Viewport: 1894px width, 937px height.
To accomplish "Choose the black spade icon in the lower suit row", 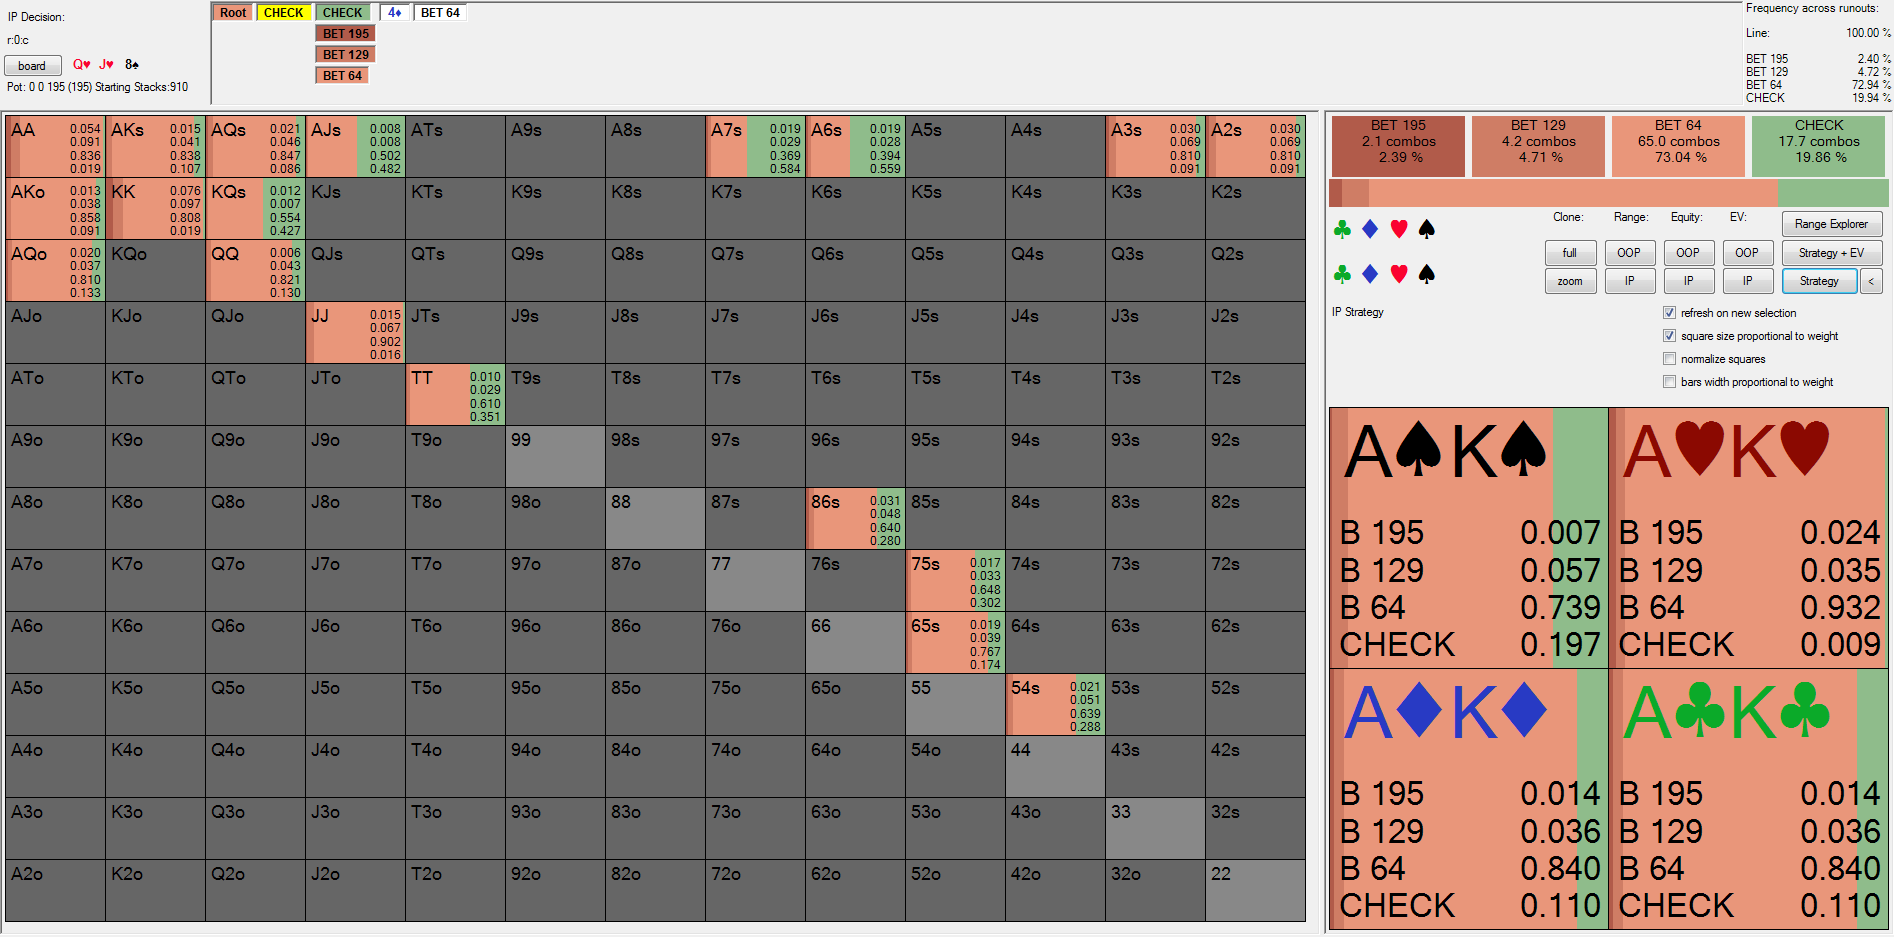I will (1427, 273).
